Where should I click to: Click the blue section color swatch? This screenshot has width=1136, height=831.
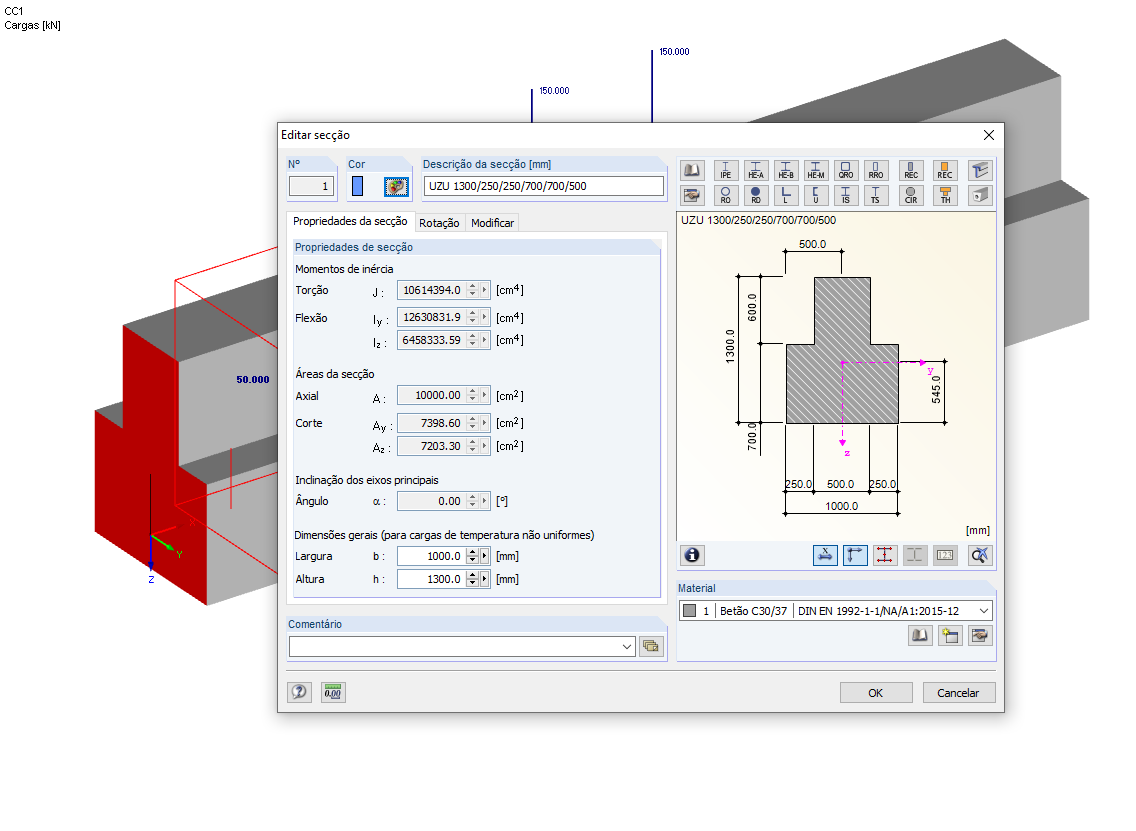357,186
